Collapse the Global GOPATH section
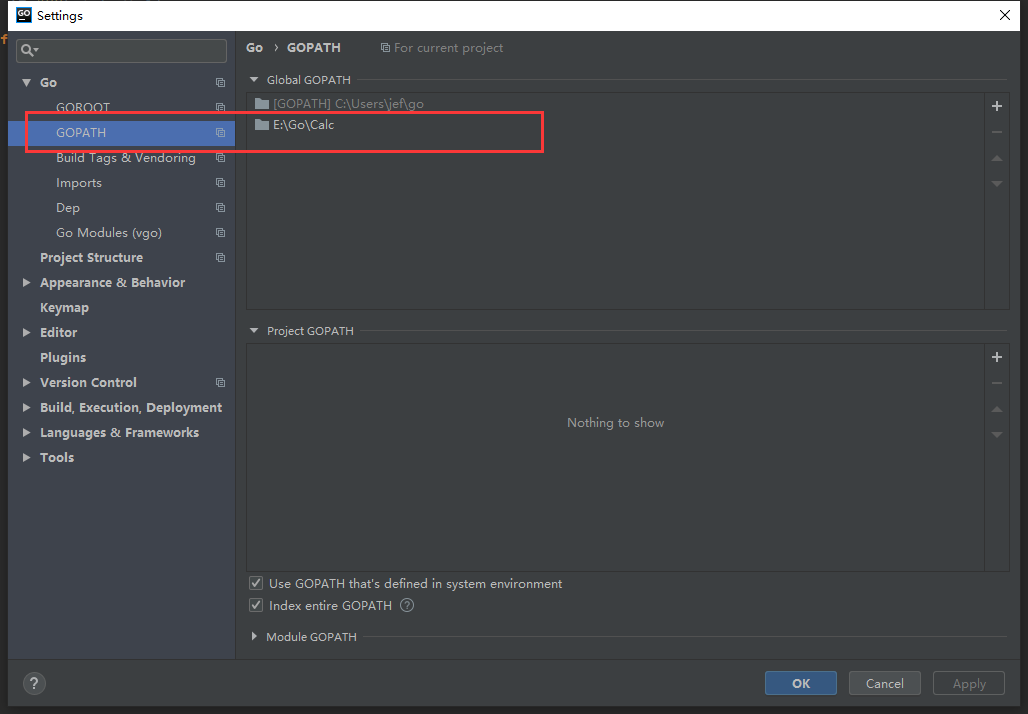This screenshot has height=714, width=1028. tap(254, 79)
